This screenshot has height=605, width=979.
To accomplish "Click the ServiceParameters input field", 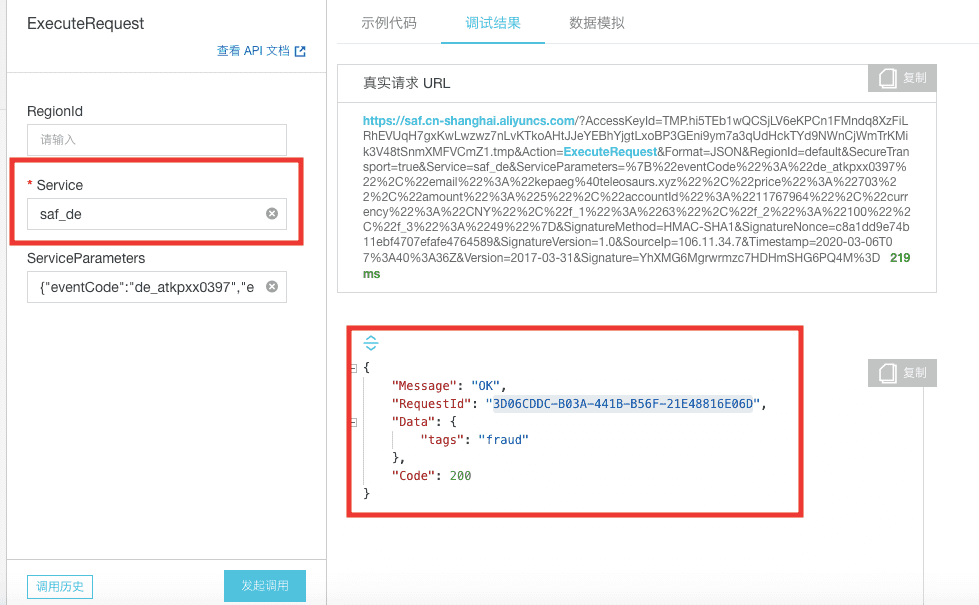I will click(x=157, y=287).
